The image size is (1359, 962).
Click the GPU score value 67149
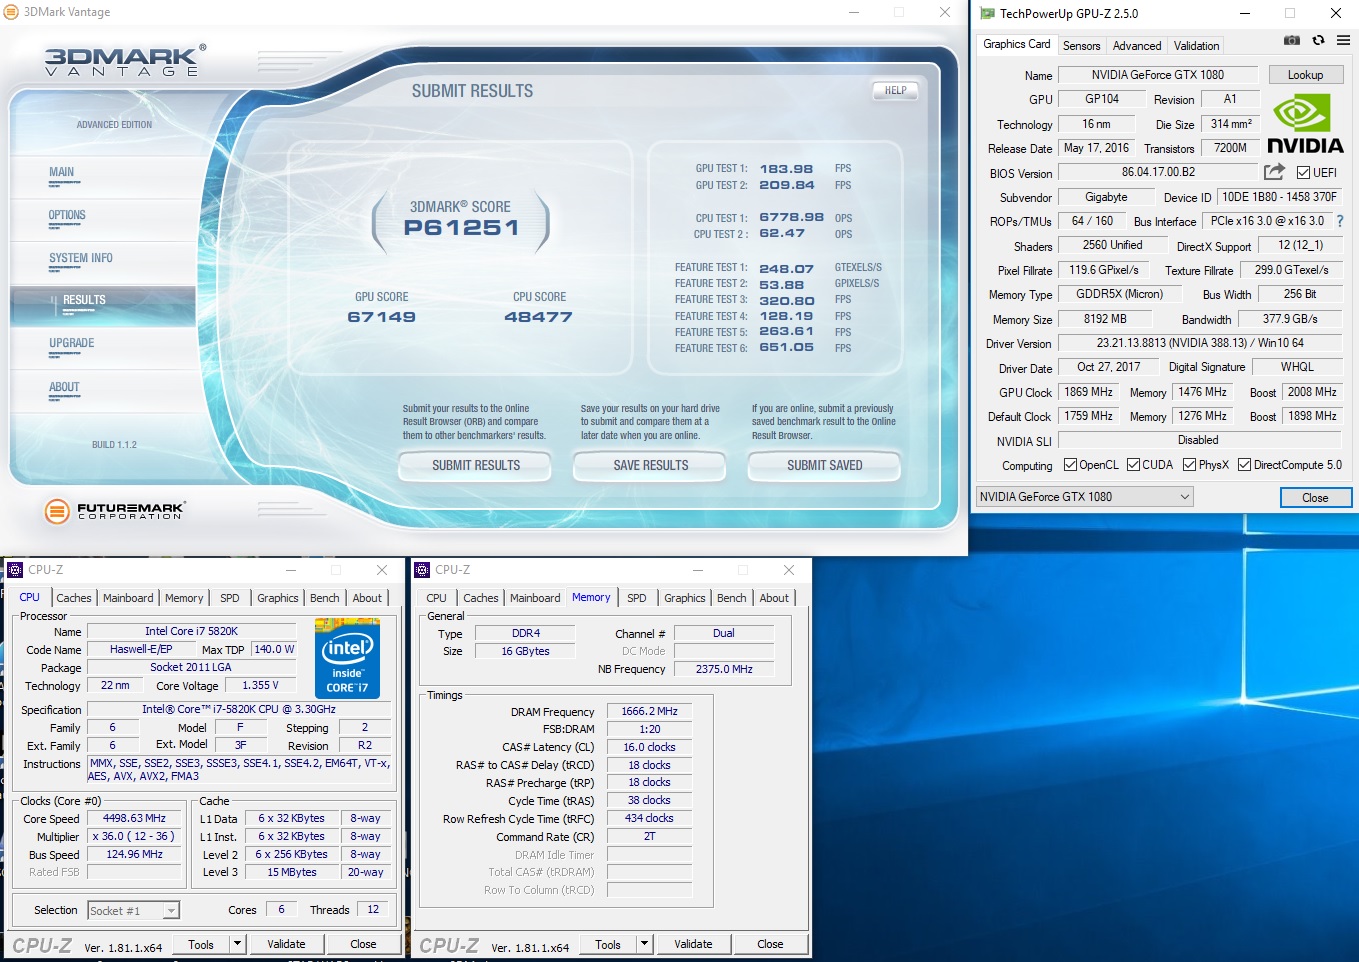coord(382,317)
